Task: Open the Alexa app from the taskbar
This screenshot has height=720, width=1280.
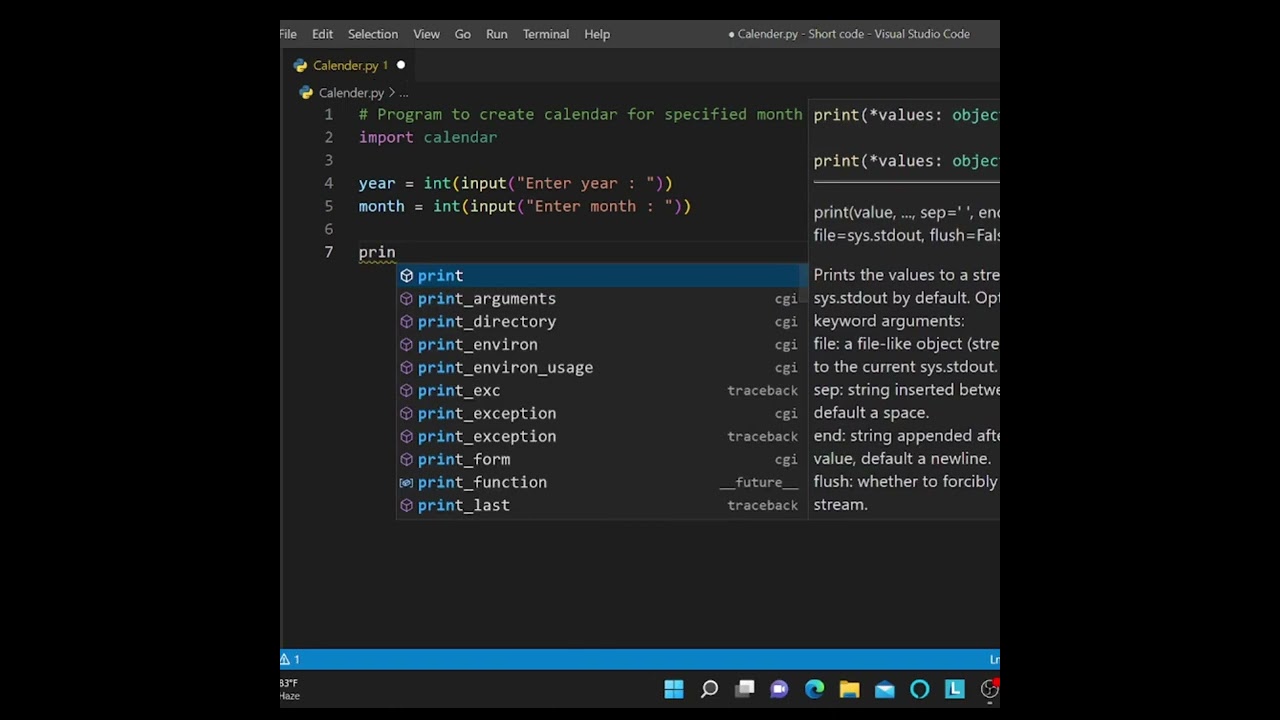Action: [919, 689]
